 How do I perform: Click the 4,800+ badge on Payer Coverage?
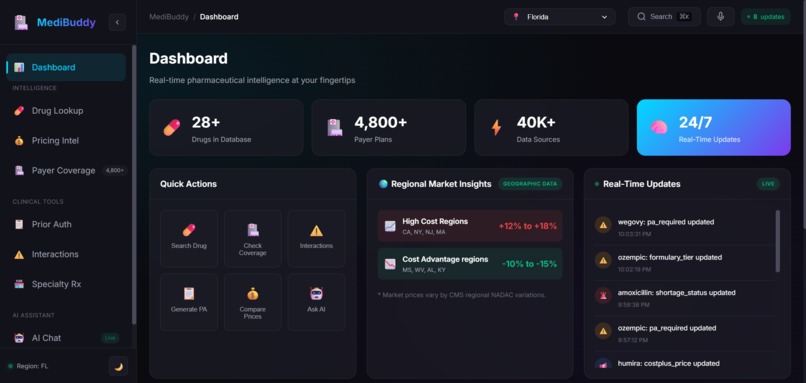114,170
